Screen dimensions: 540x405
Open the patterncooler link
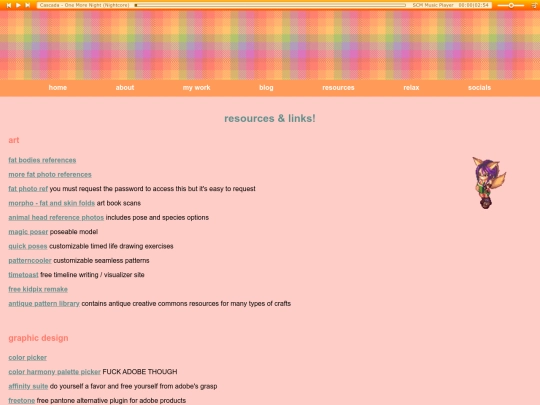[30, 261]
